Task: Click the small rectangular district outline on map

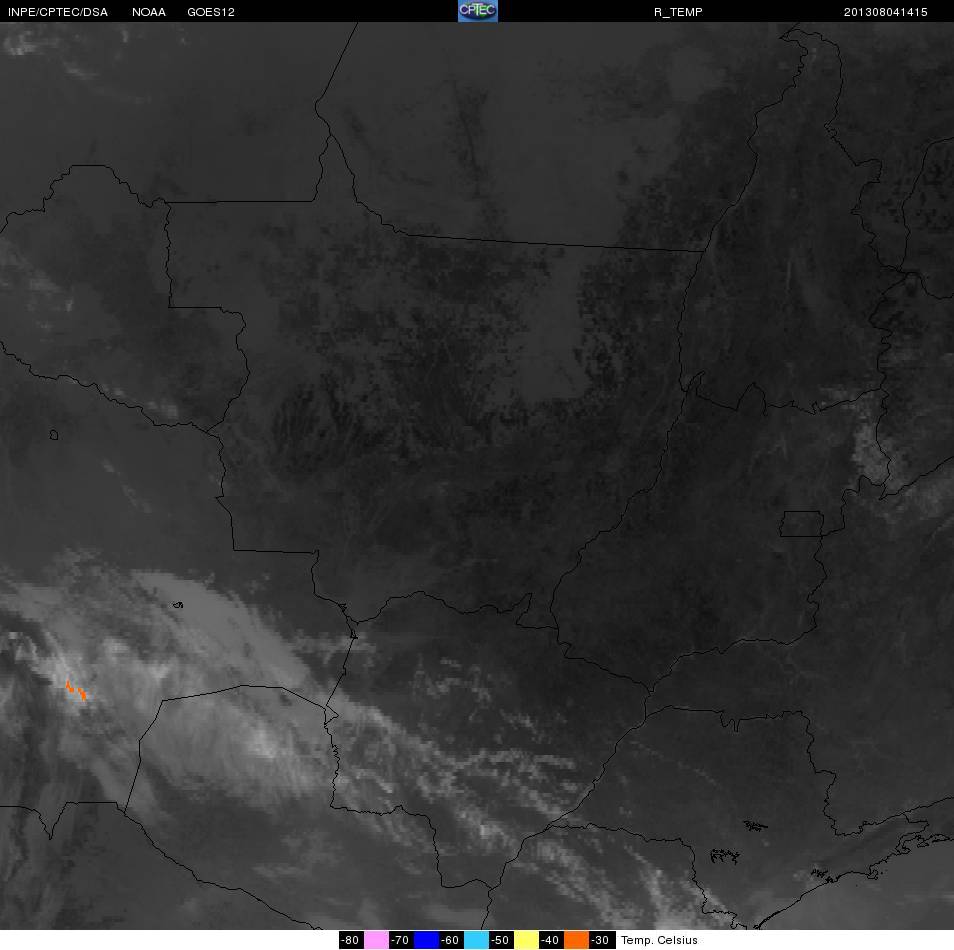Action: [x=802, y=524]
